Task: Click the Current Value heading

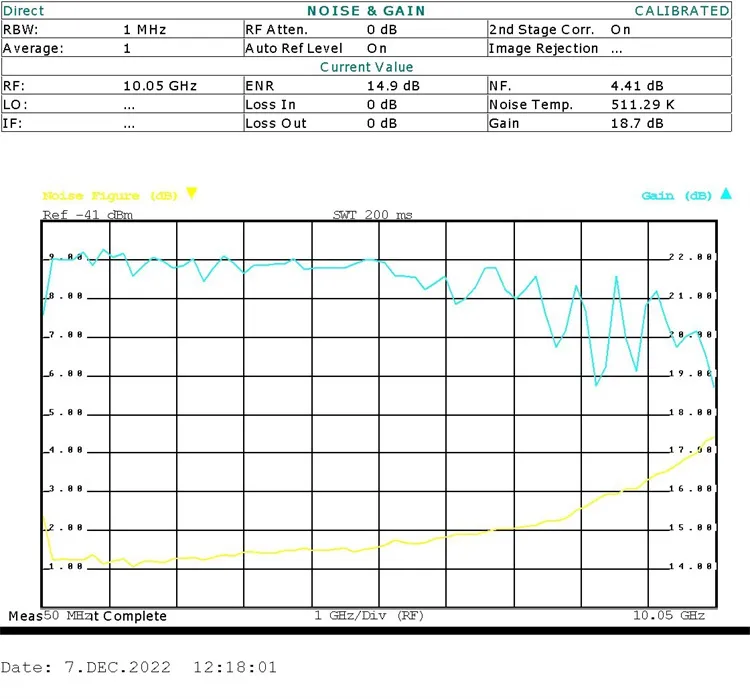Action: (366, 67)
